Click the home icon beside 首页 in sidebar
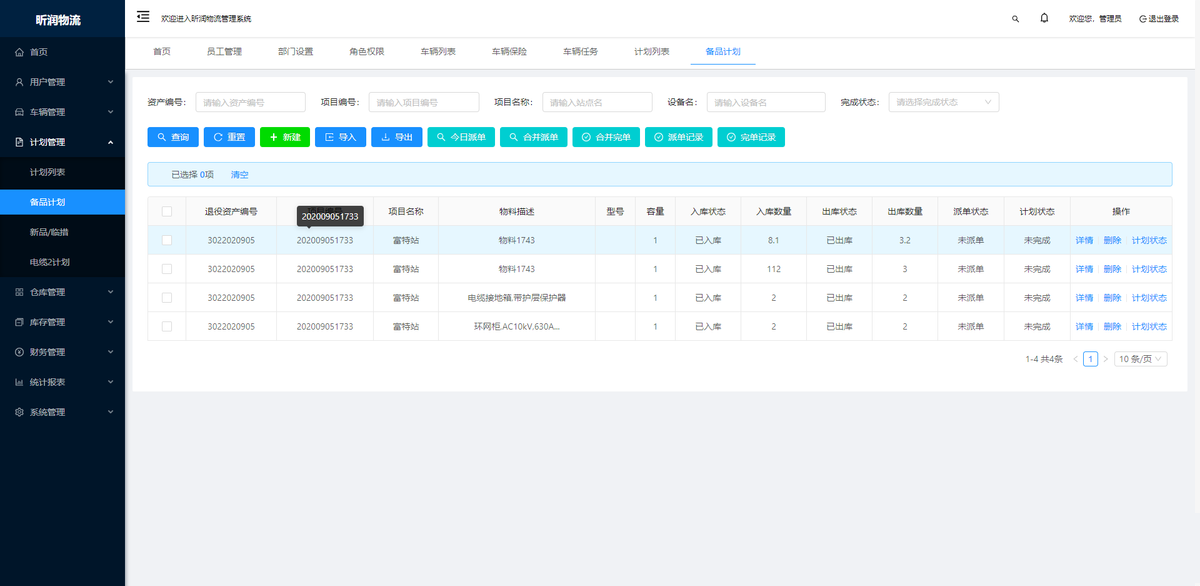The image size is (1200, 586). (x=20, y=52)
